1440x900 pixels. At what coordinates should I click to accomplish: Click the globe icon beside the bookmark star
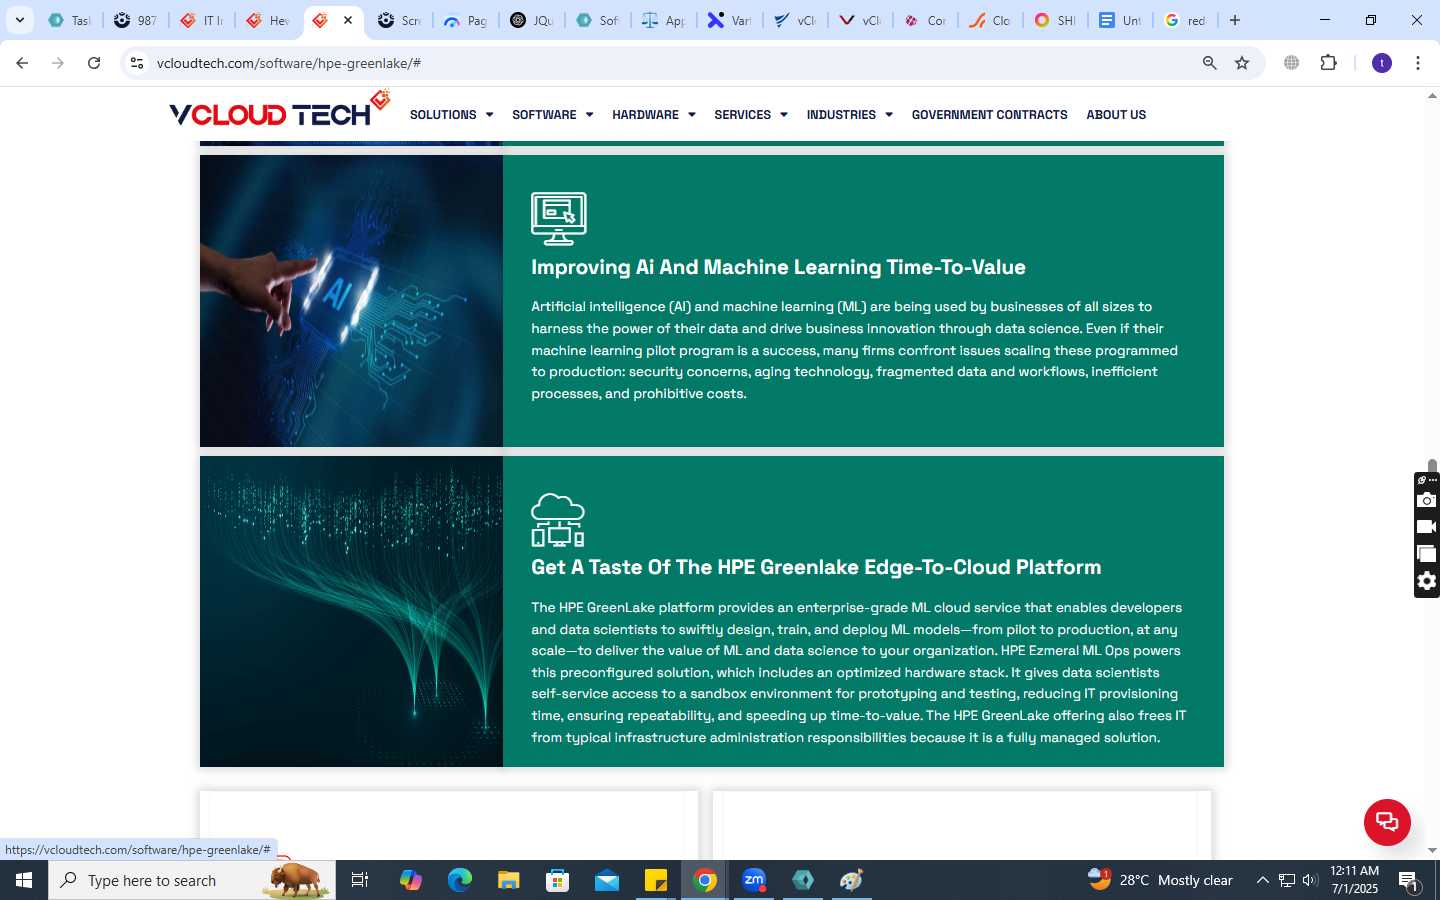[1292, 63]
